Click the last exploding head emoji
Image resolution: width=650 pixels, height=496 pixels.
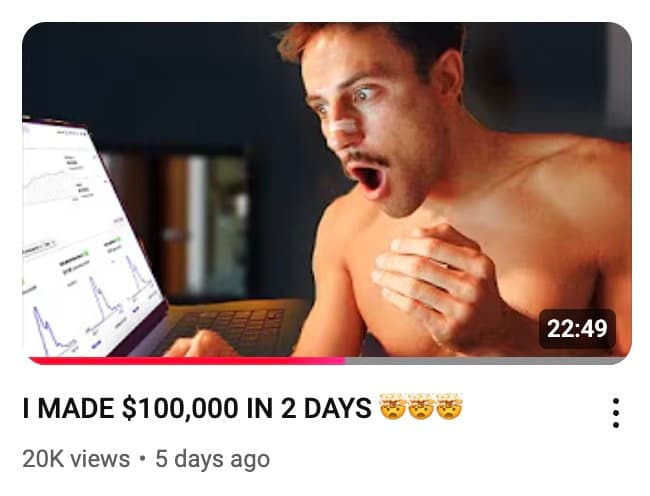pyautogui.click(x=449, y=407)
